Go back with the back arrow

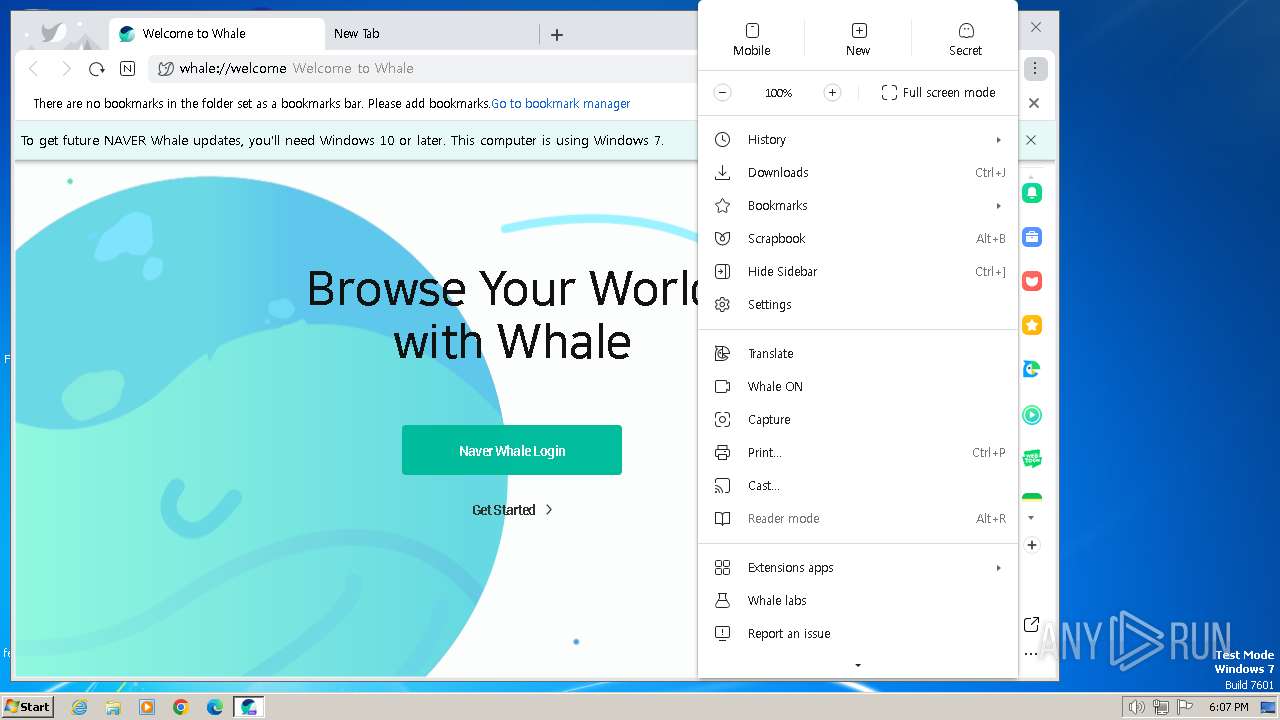click(34, 69)
